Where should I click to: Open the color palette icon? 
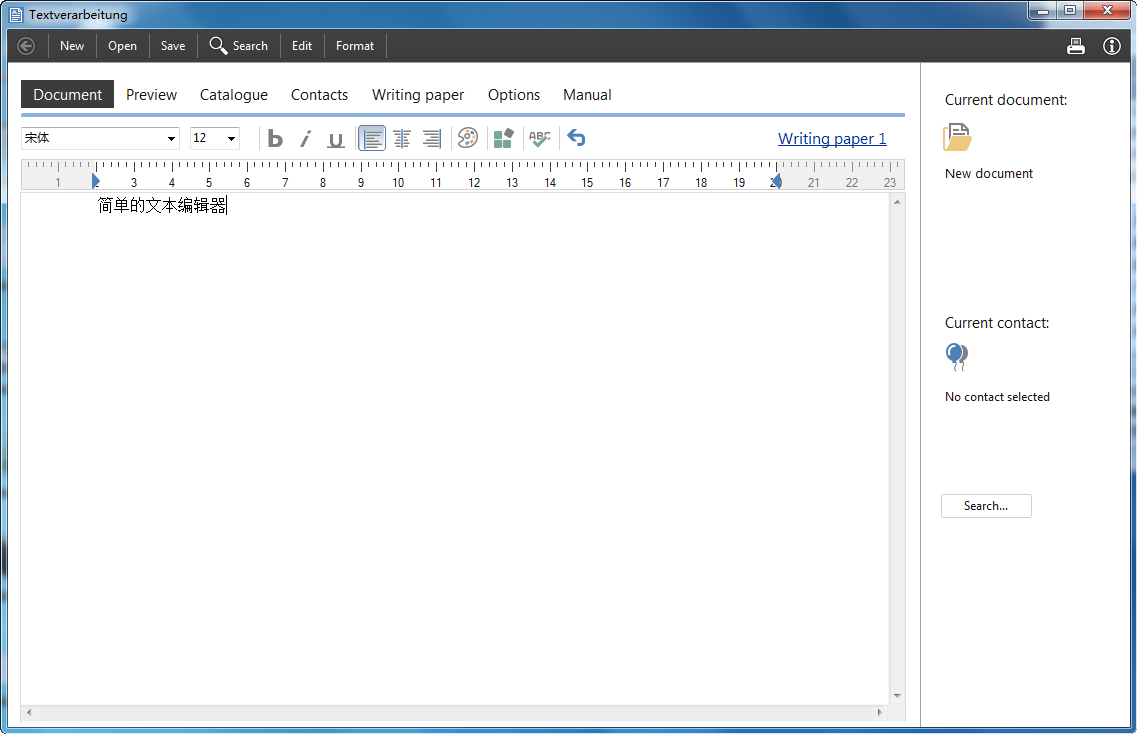468,138
